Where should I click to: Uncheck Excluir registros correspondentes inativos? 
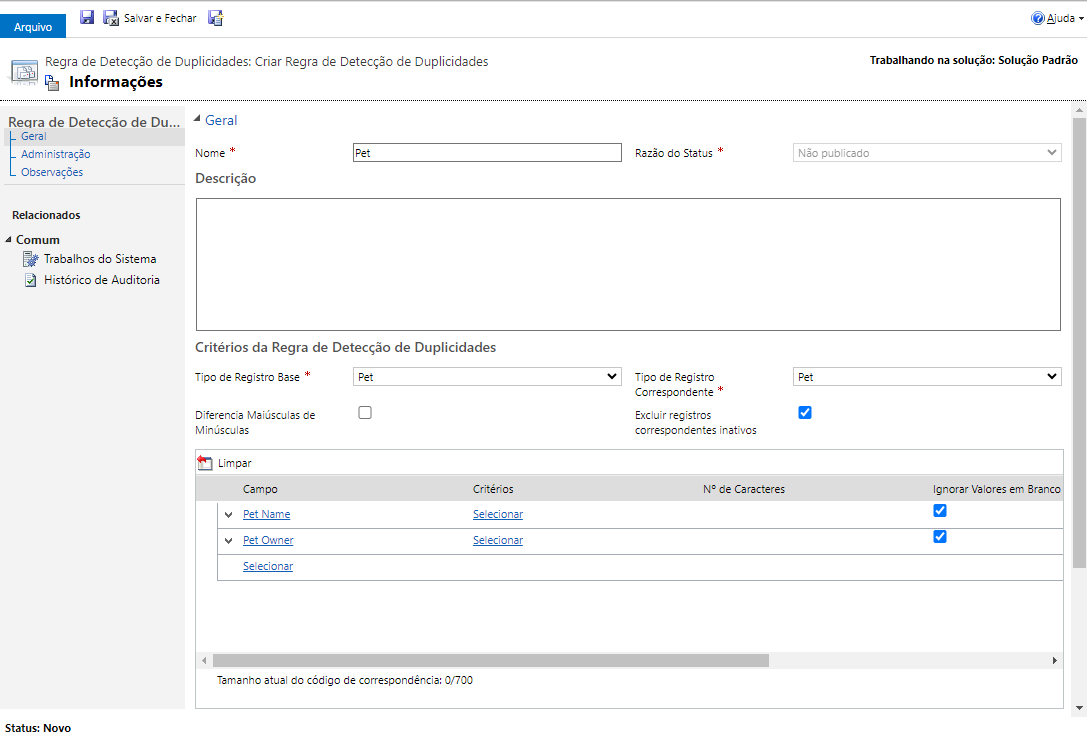[805, 413]
